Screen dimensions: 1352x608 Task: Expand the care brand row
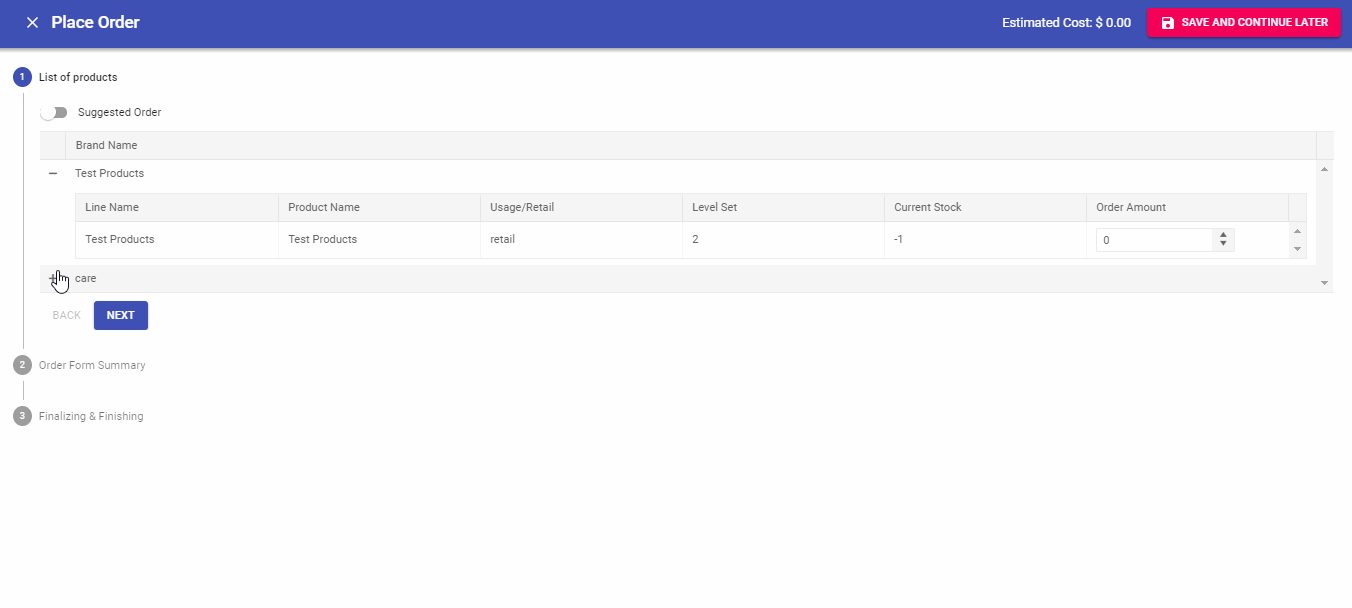click(x=53, y=278)
